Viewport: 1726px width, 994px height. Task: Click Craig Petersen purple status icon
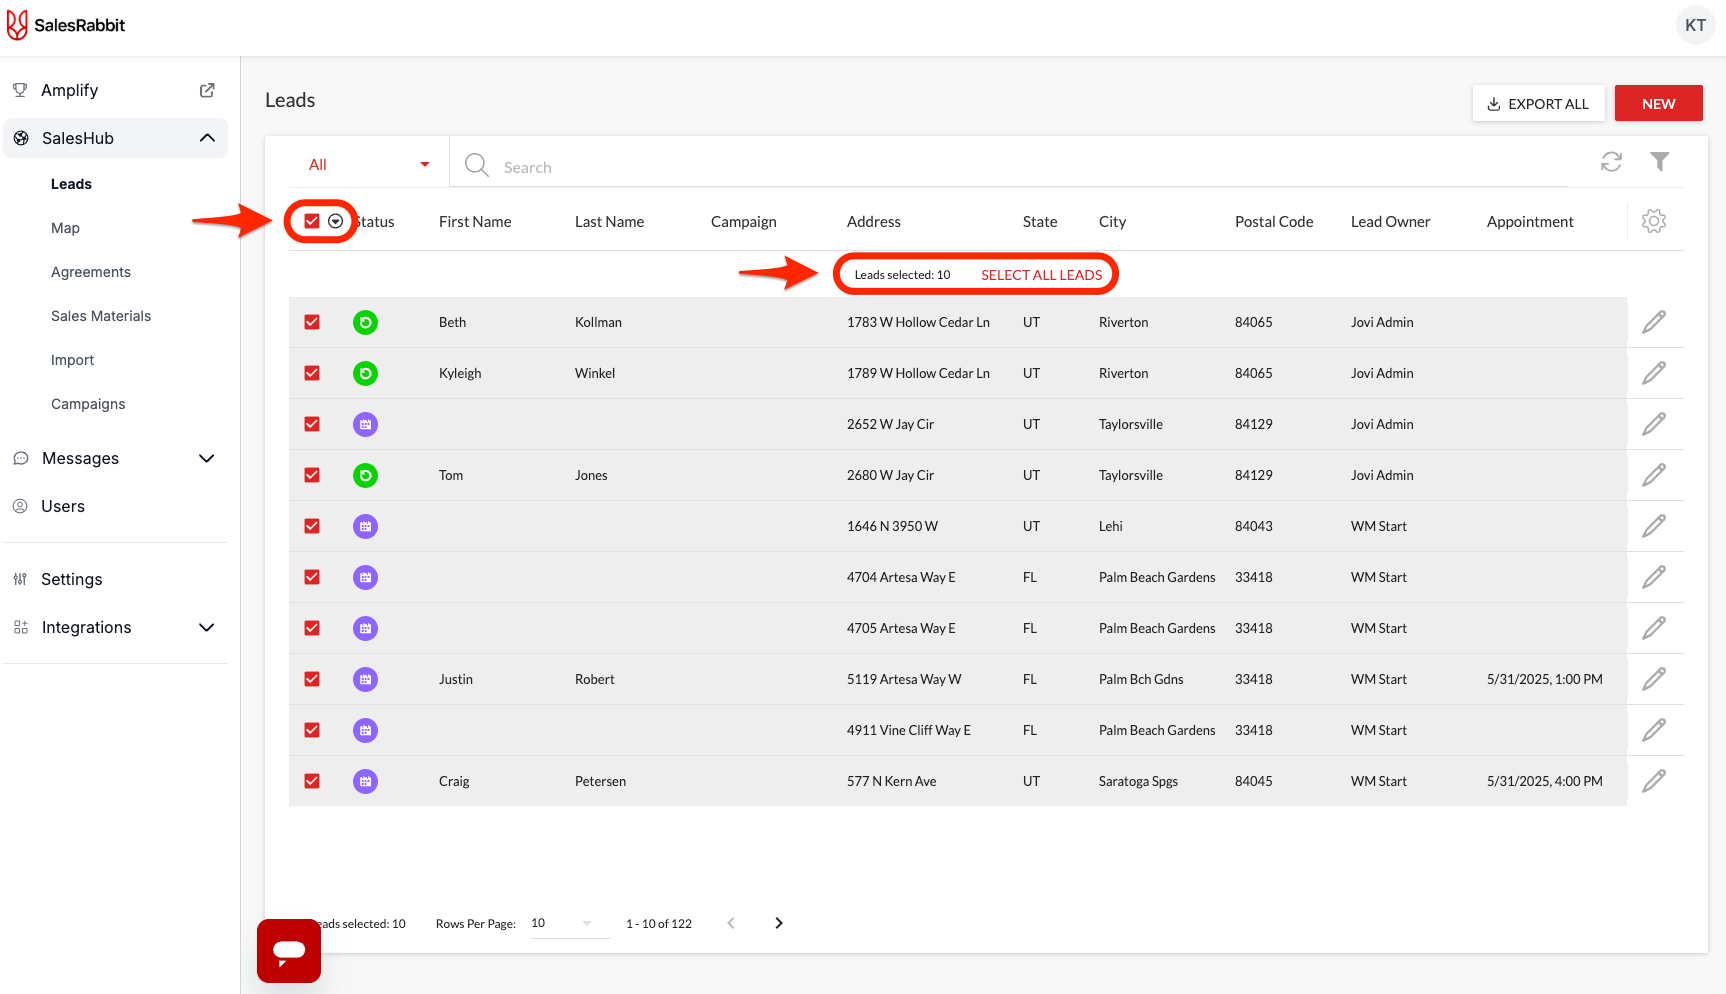point(365,781)
